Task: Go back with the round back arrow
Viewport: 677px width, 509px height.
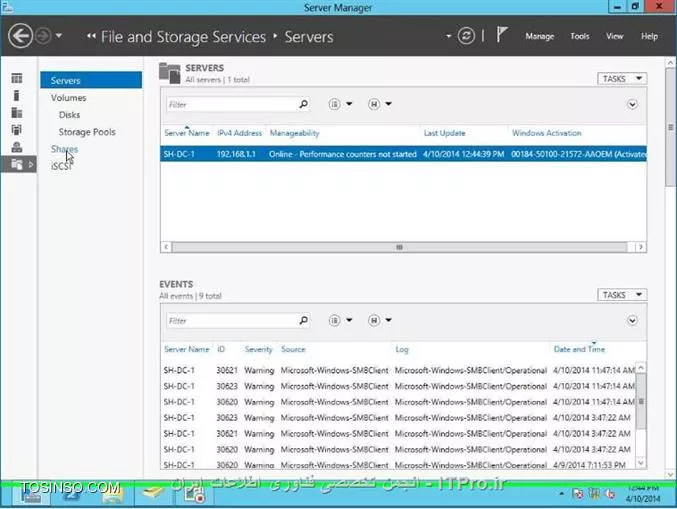Action: (x=20, y=36)
